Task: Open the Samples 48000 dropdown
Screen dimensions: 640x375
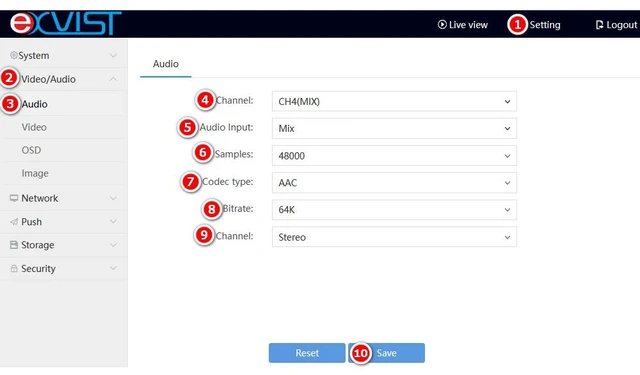Action: click(x=394, y=156)
